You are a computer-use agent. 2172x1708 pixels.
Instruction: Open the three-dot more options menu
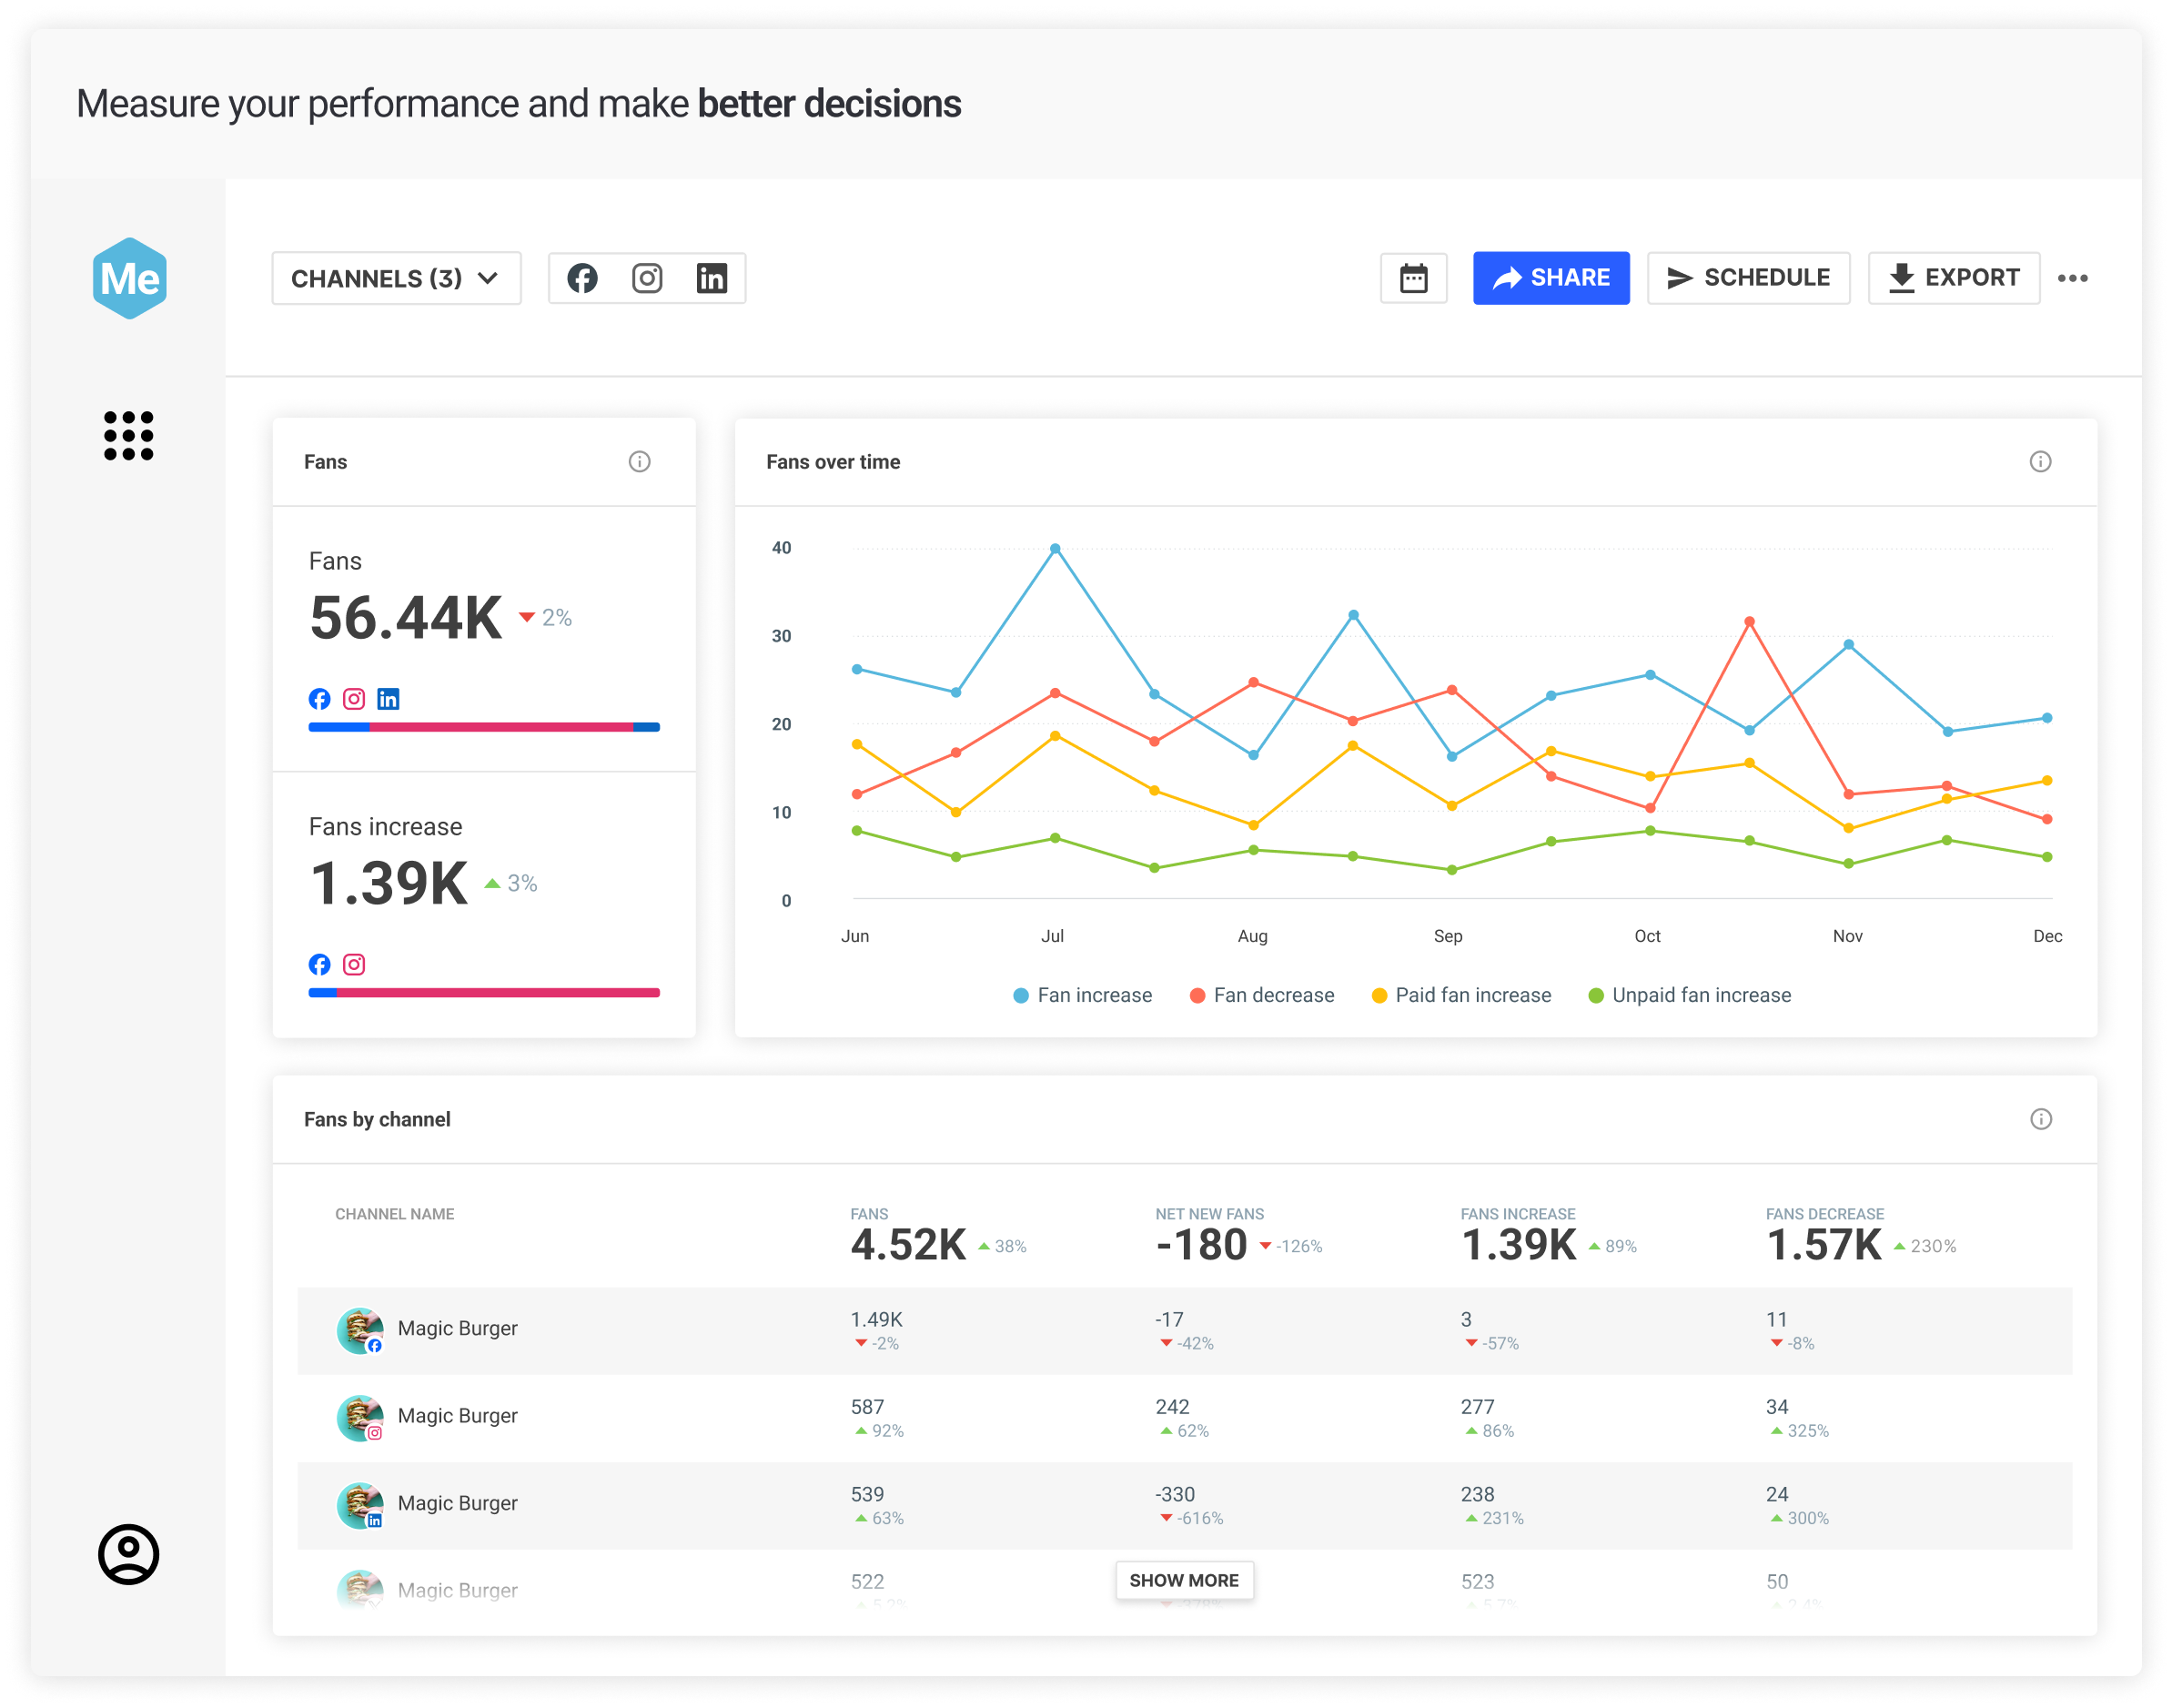click(x=2072, y=278)
